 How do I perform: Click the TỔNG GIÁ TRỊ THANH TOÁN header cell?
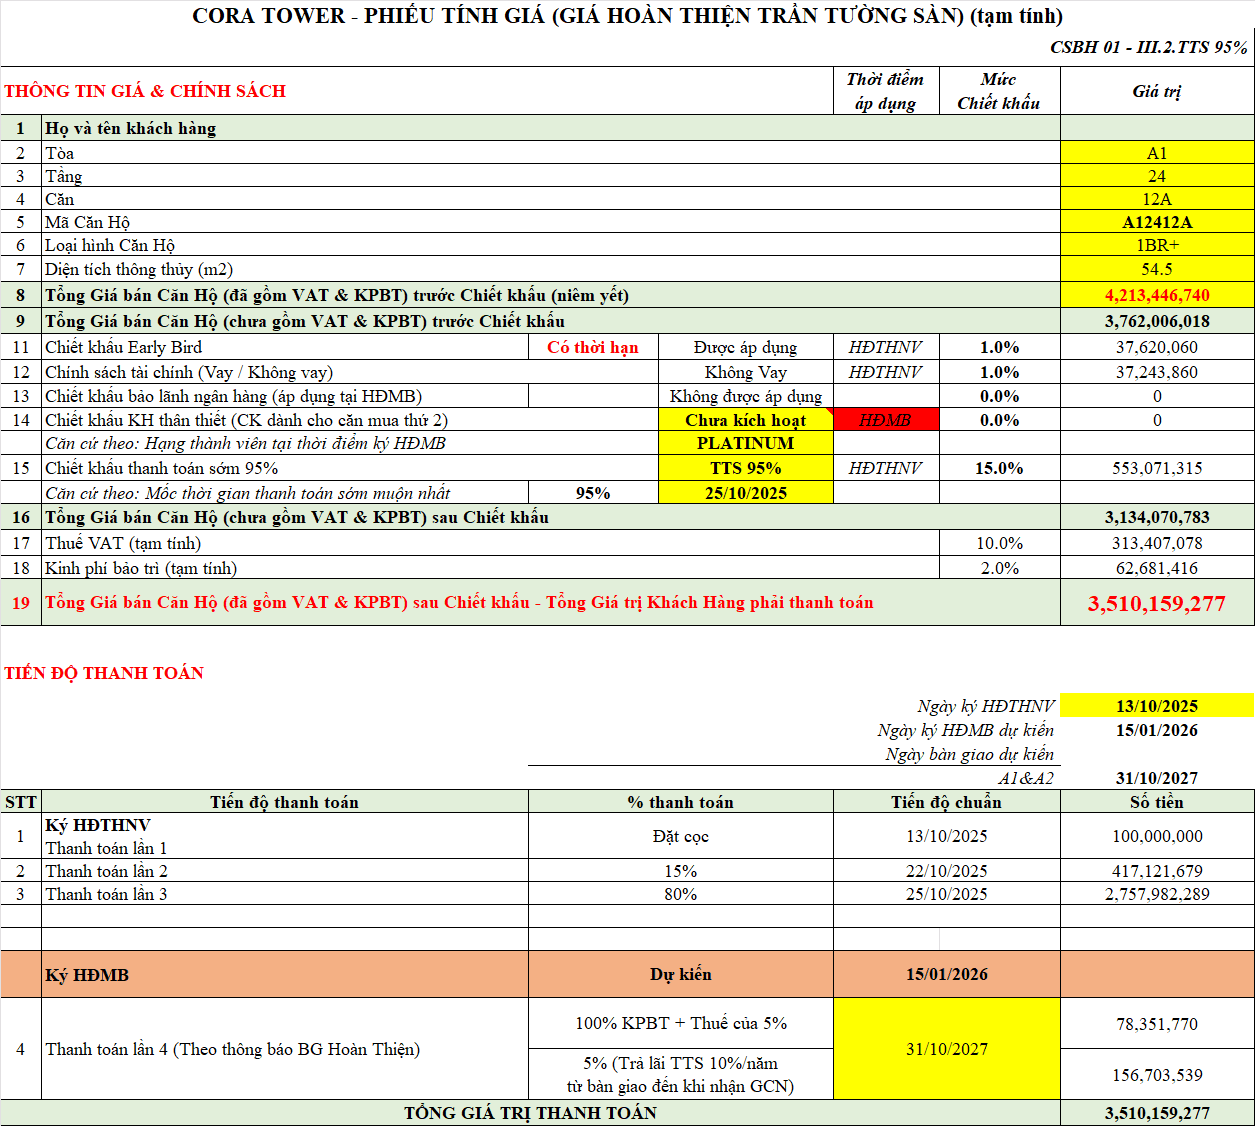click(x=530, y=1111)
